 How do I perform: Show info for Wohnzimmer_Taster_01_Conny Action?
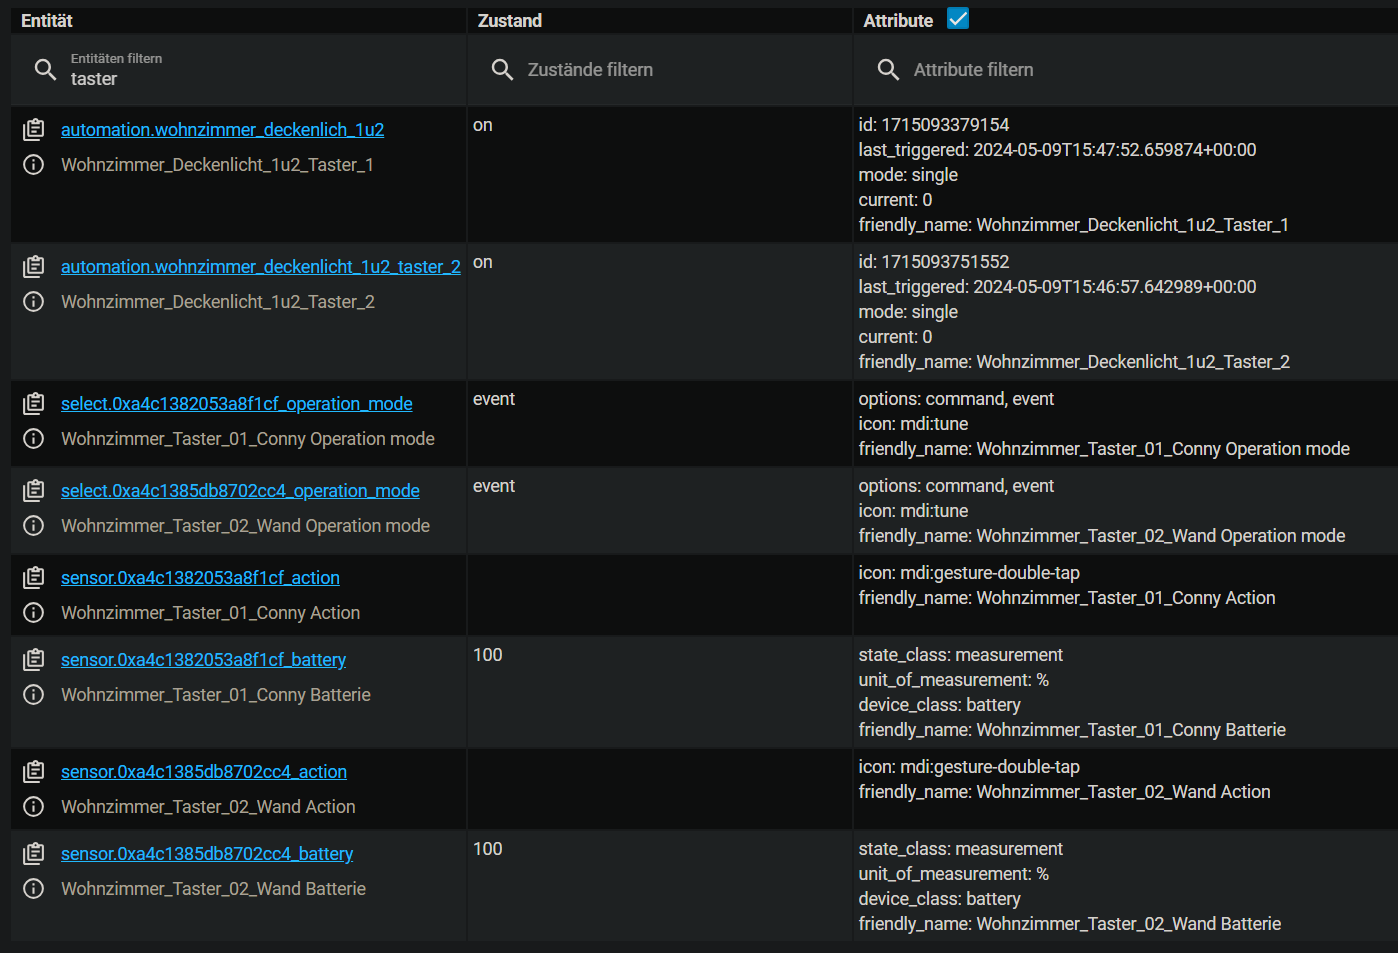(x=34, y=613)
